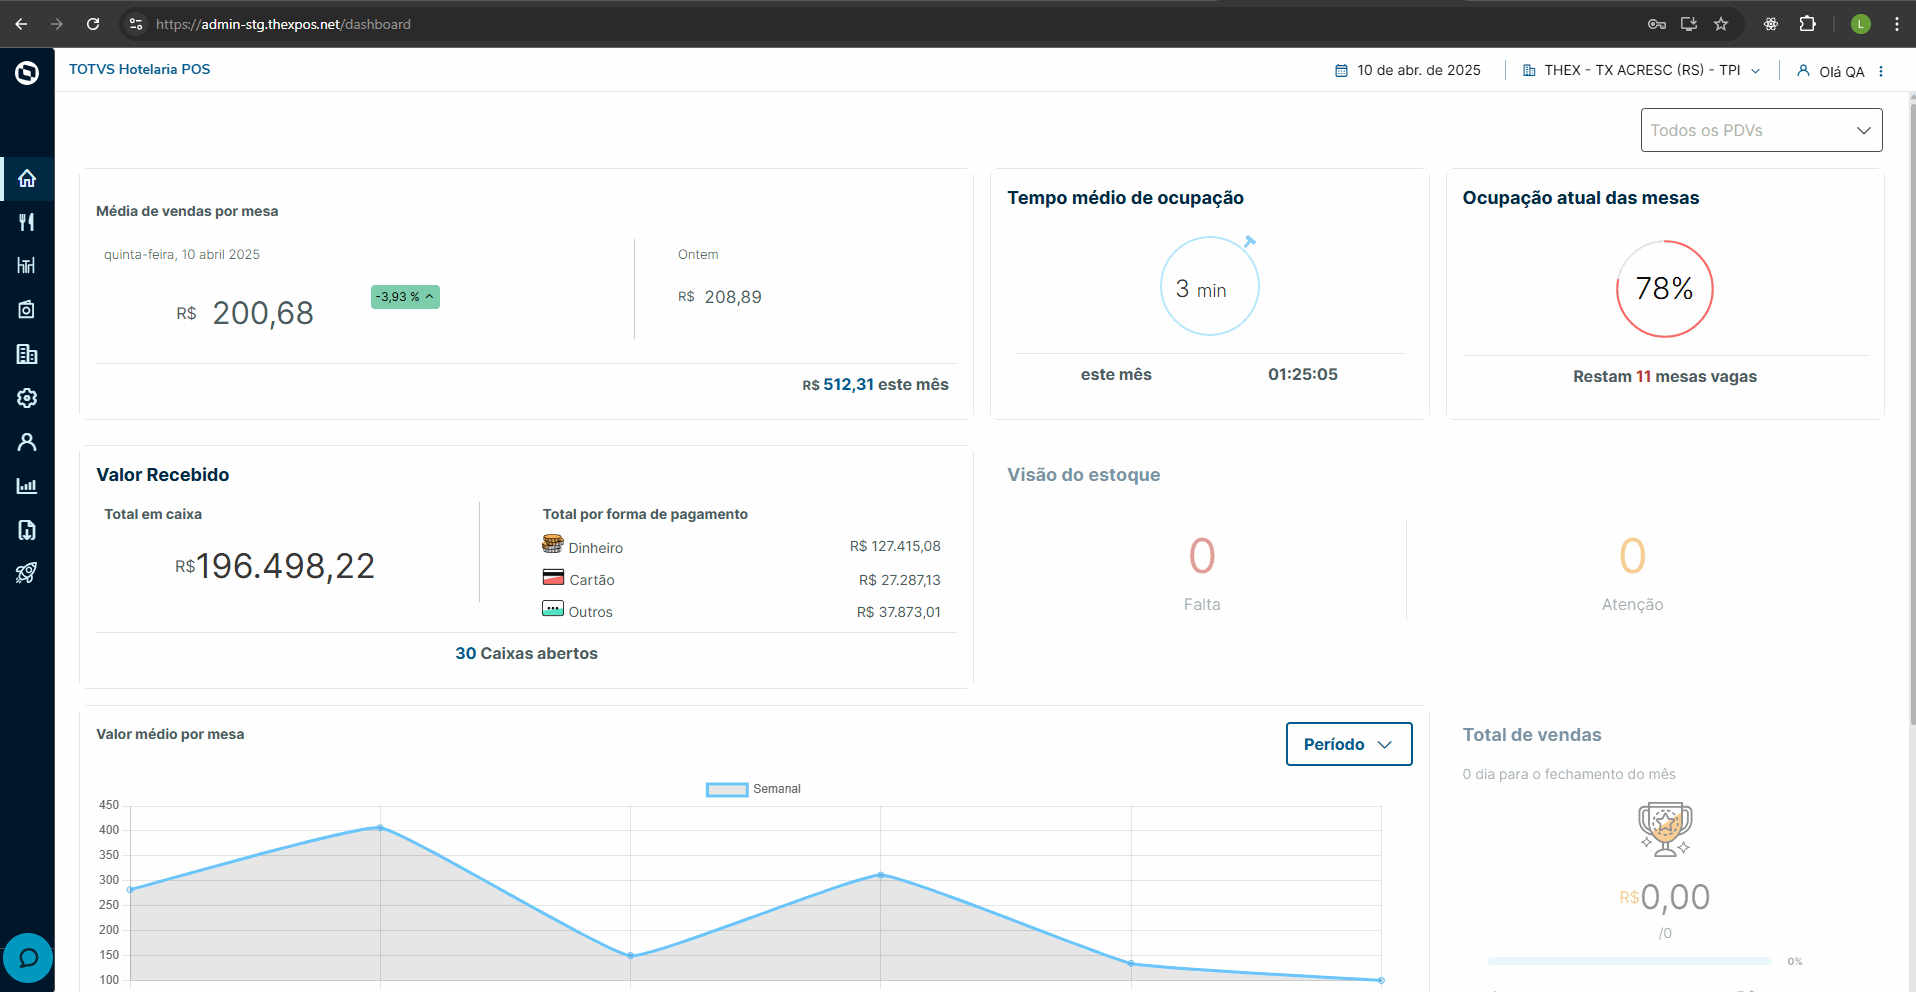
Task: Click the TOTVS Hotelaria POS title link
Action: pyautogui.click(x=140, y=69)
